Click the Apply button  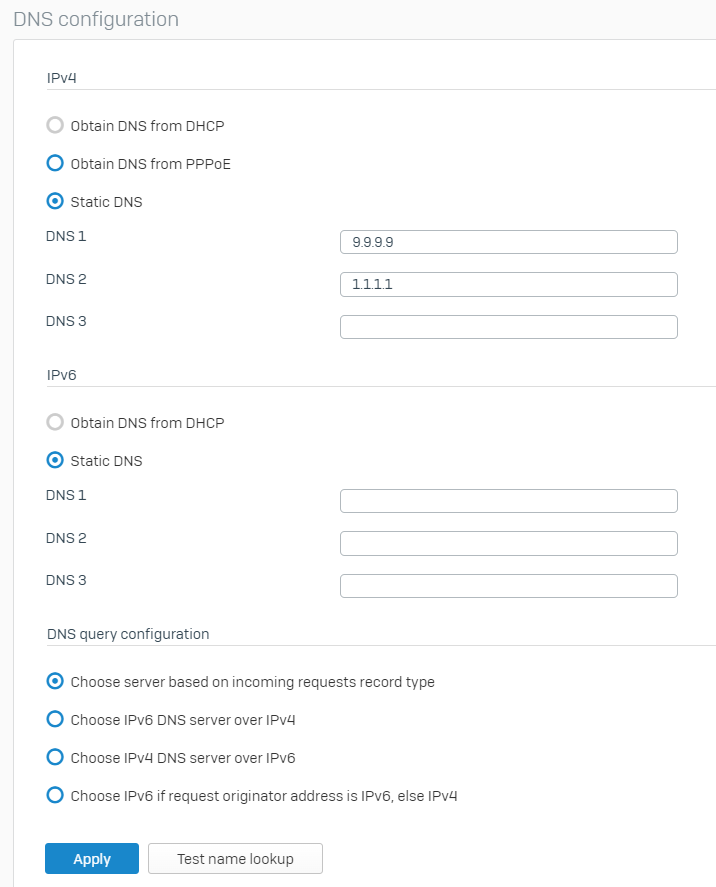(92, 859)
